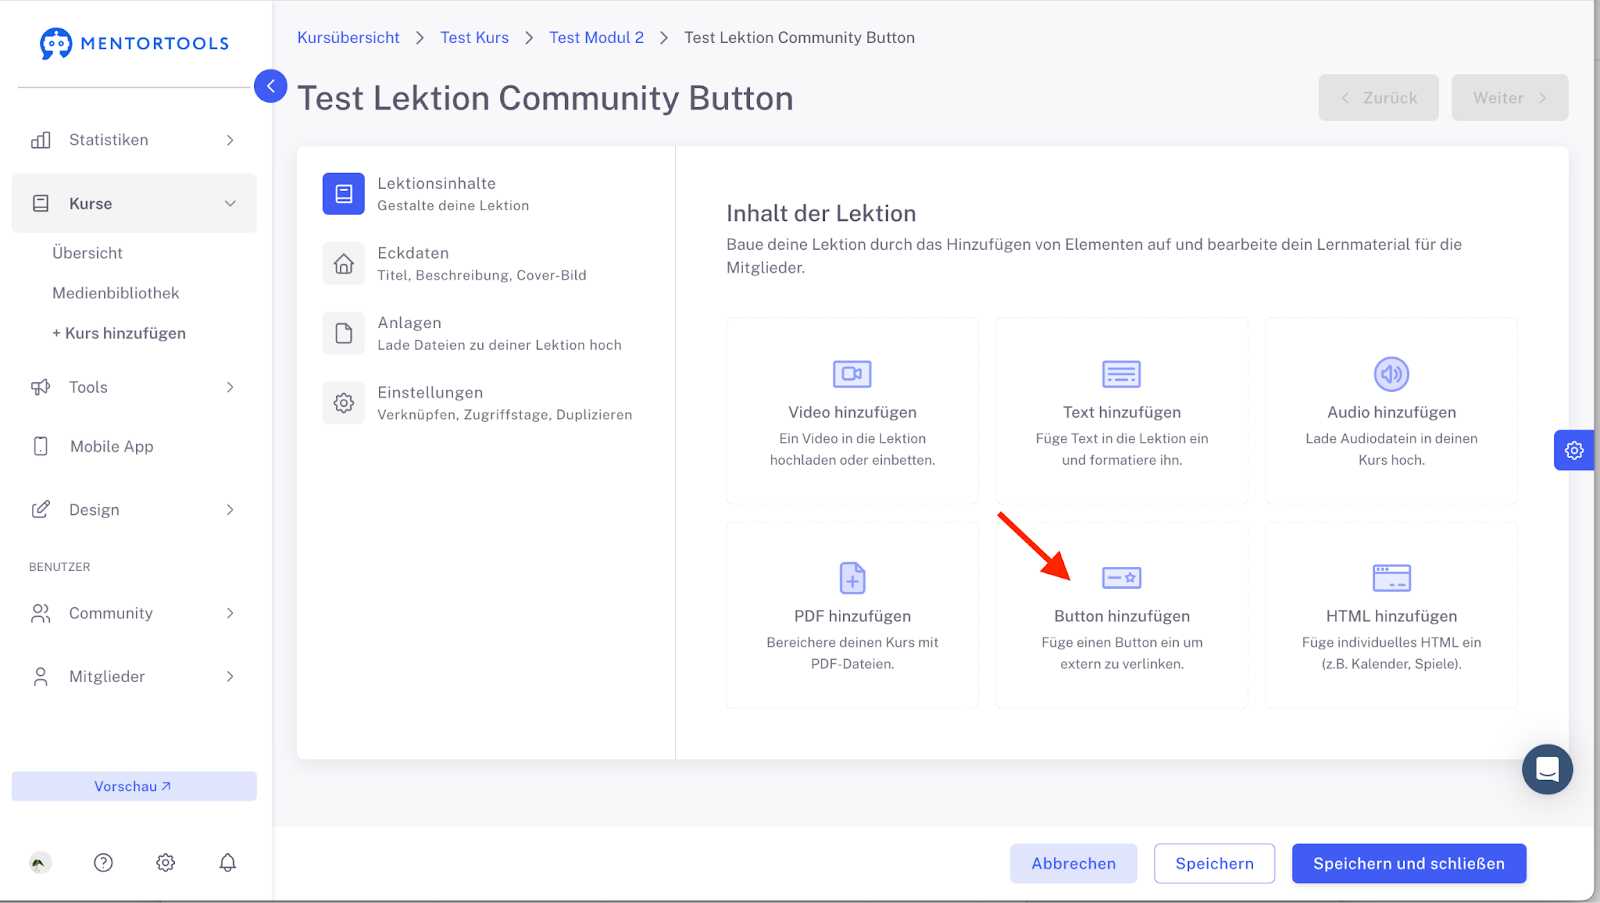Open notifications bell icon

click(228, 862)
